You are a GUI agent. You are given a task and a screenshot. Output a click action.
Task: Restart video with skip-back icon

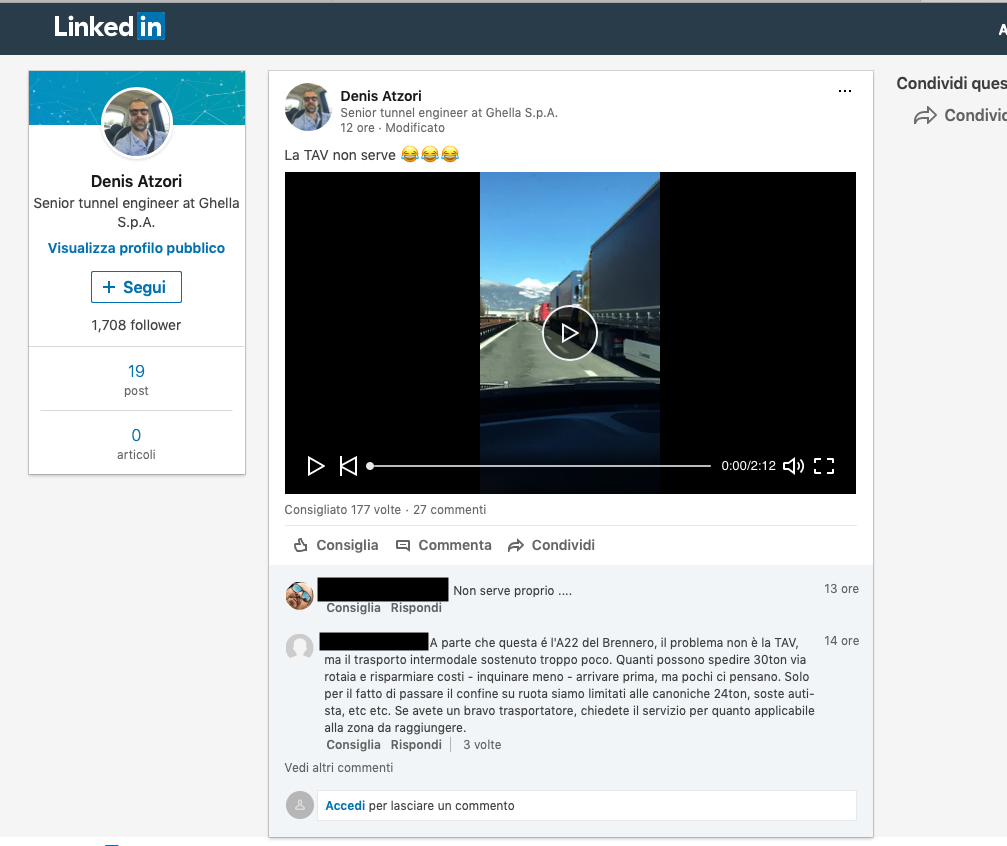point(348,466)
